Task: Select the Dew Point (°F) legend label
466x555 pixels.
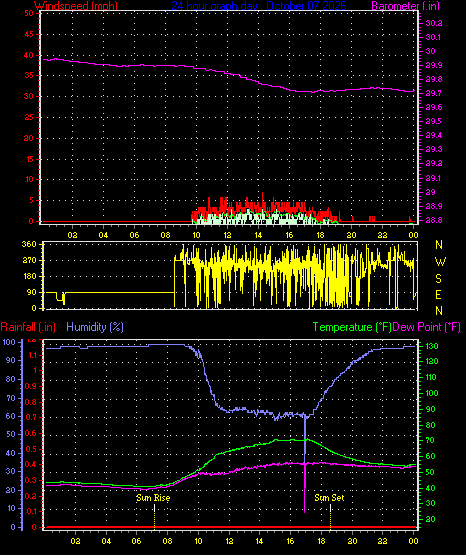Action: click(x=426, y=327)
